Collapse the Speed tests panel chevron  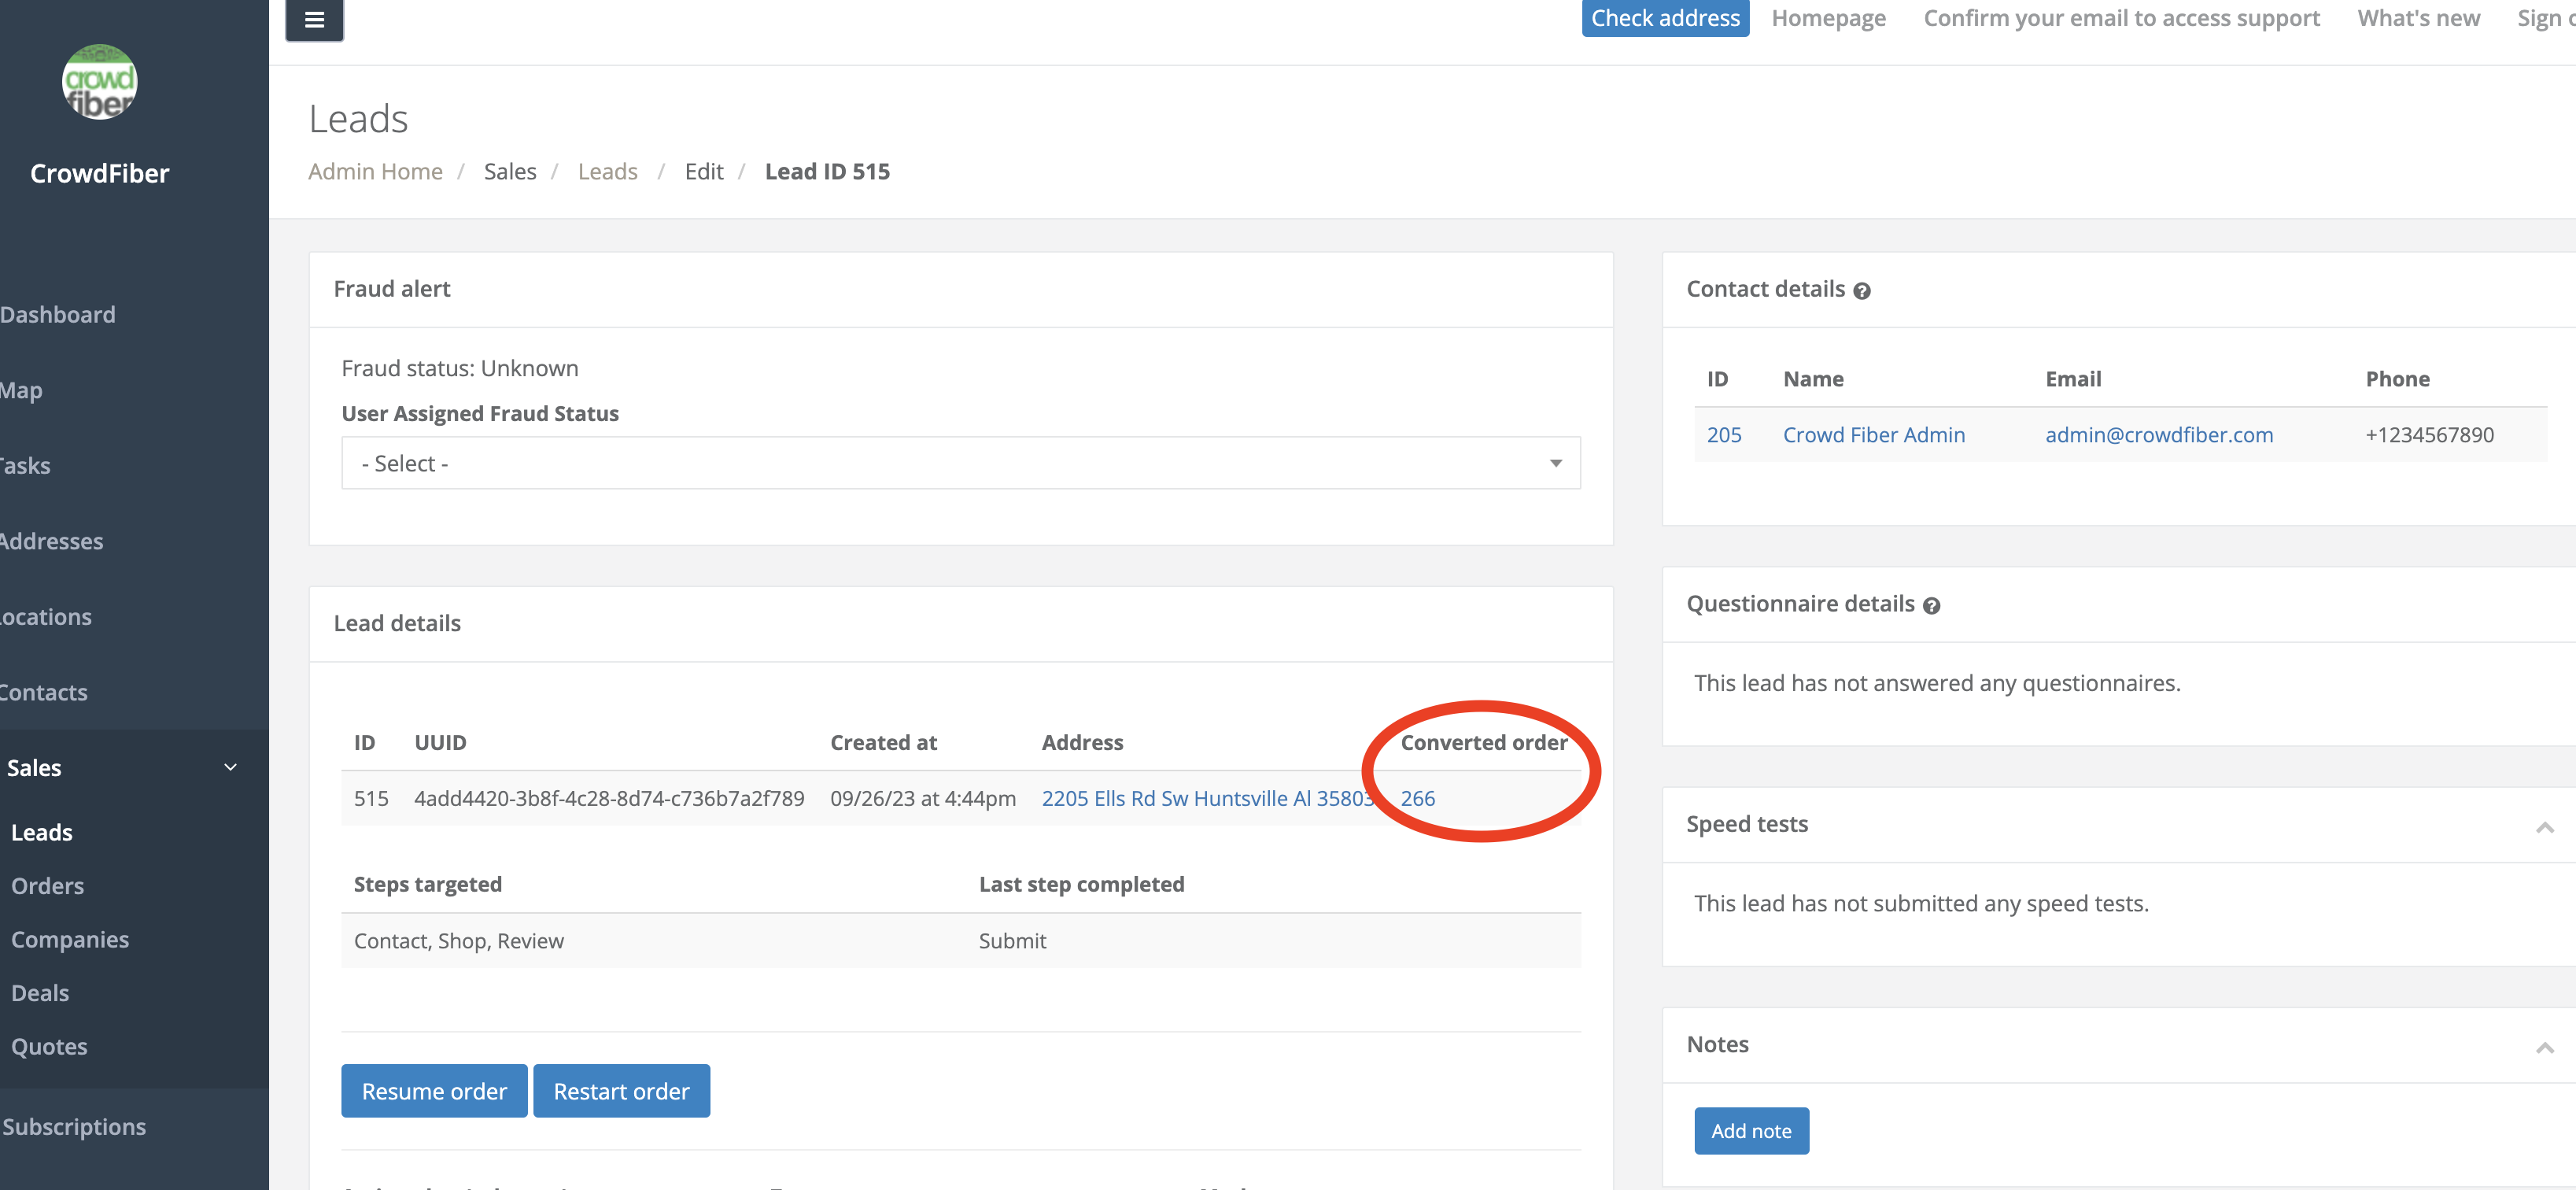click(x=2544, y=827)
